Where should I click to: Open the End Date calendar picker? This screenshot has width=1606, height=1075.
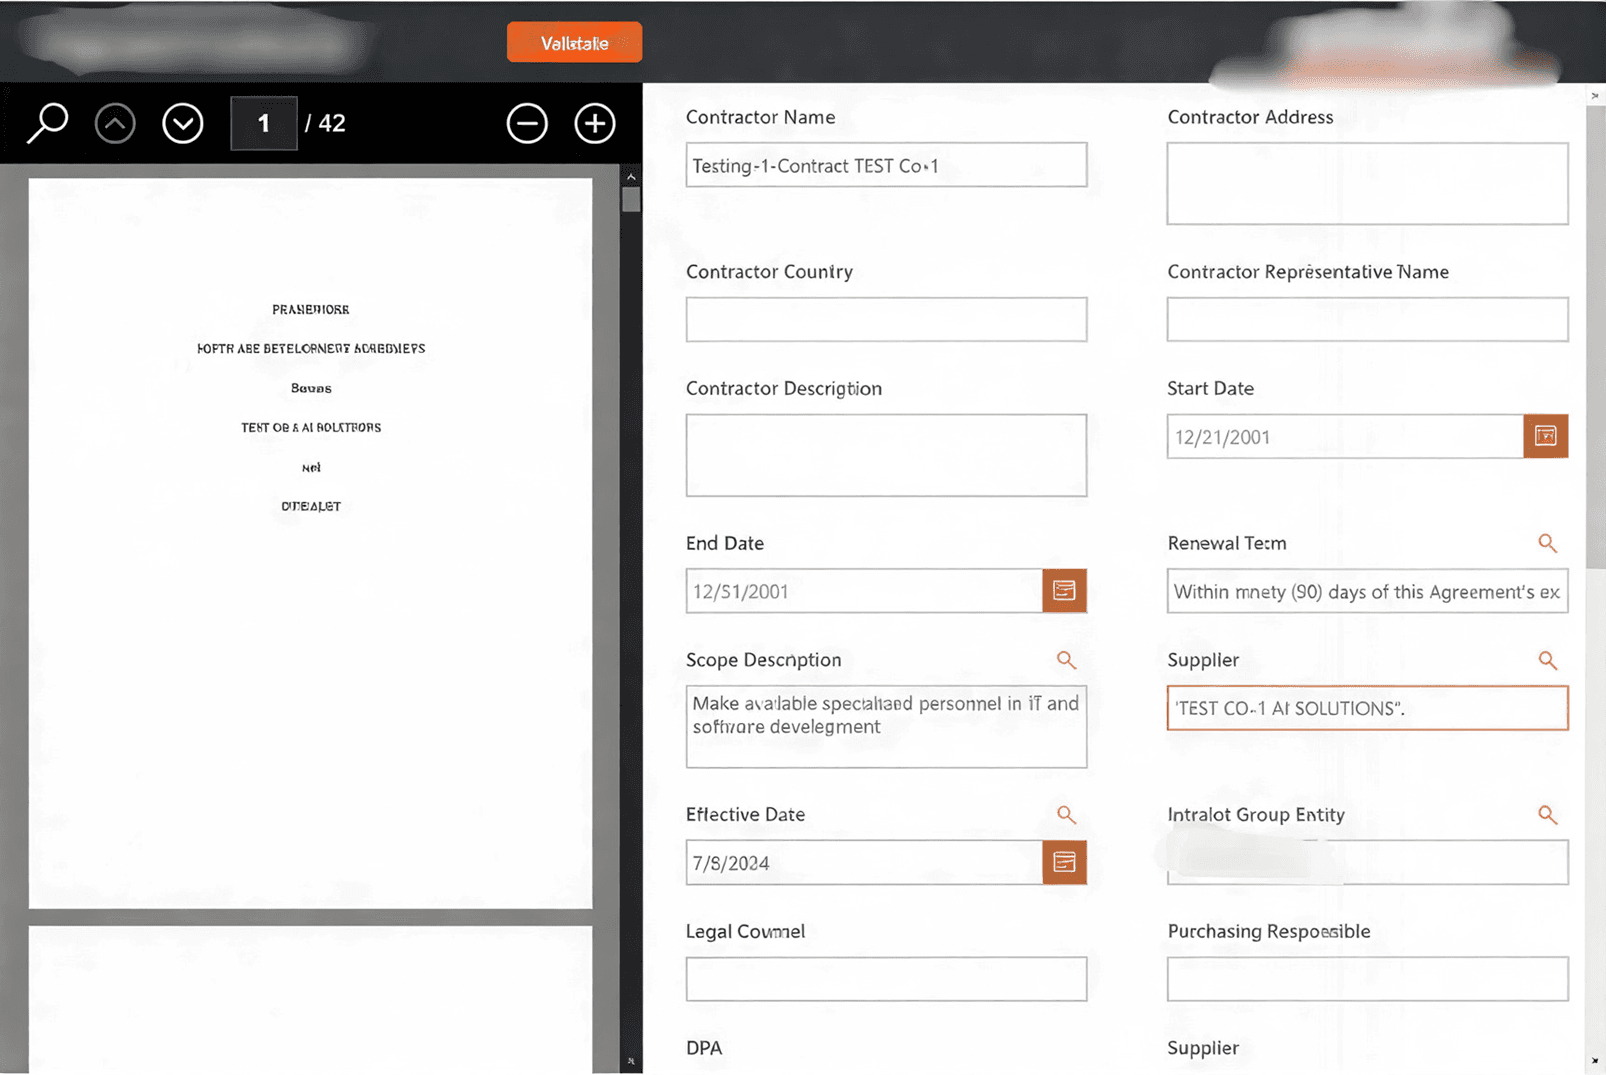click(x=1064, y=591)
